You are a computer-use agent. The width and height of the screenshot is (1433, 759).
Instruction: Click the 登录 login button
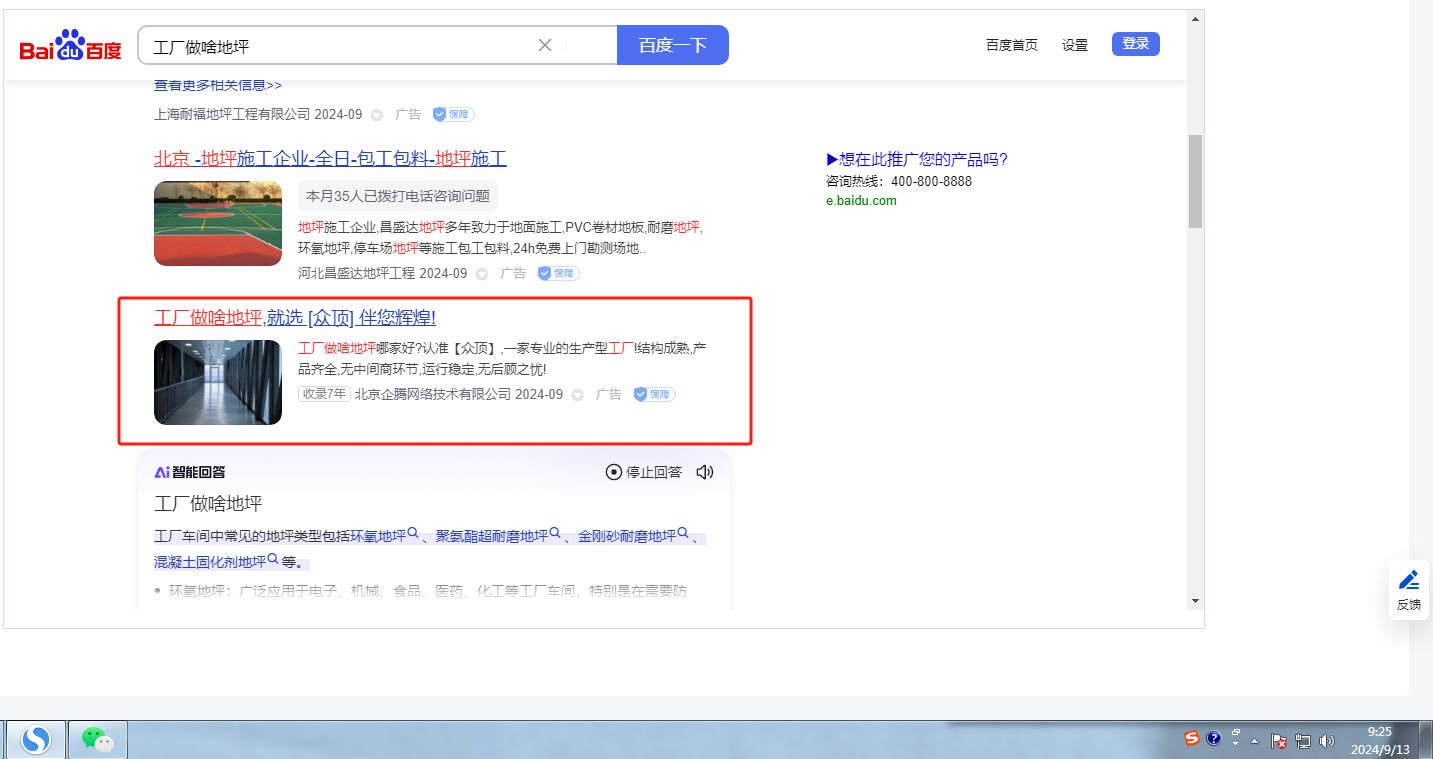1136,44
